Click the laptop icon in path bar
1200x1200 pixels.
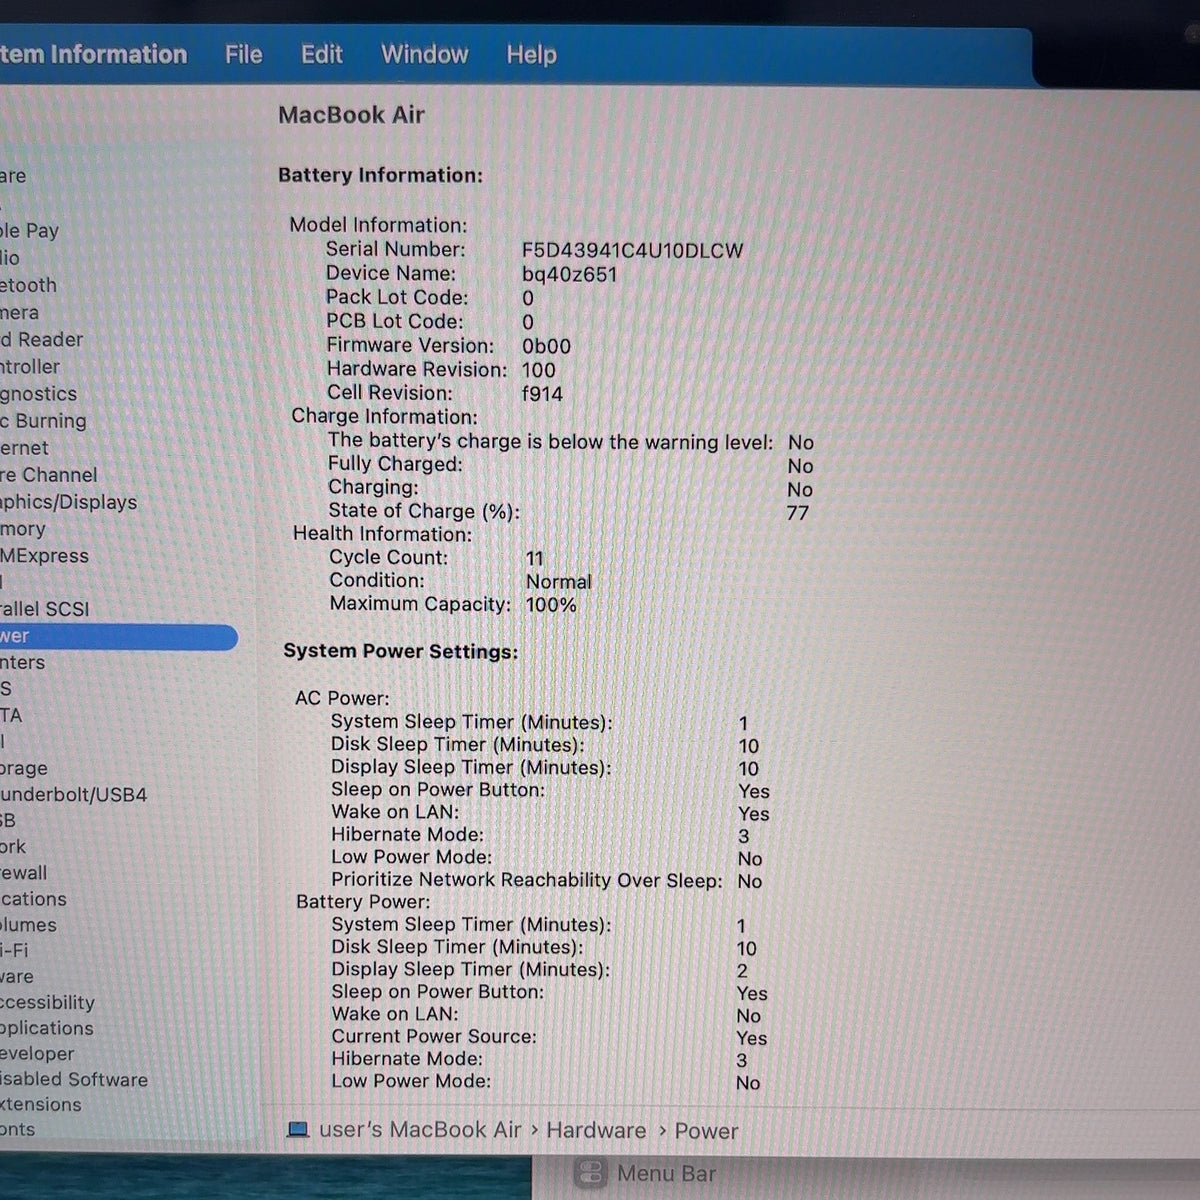297,1130
